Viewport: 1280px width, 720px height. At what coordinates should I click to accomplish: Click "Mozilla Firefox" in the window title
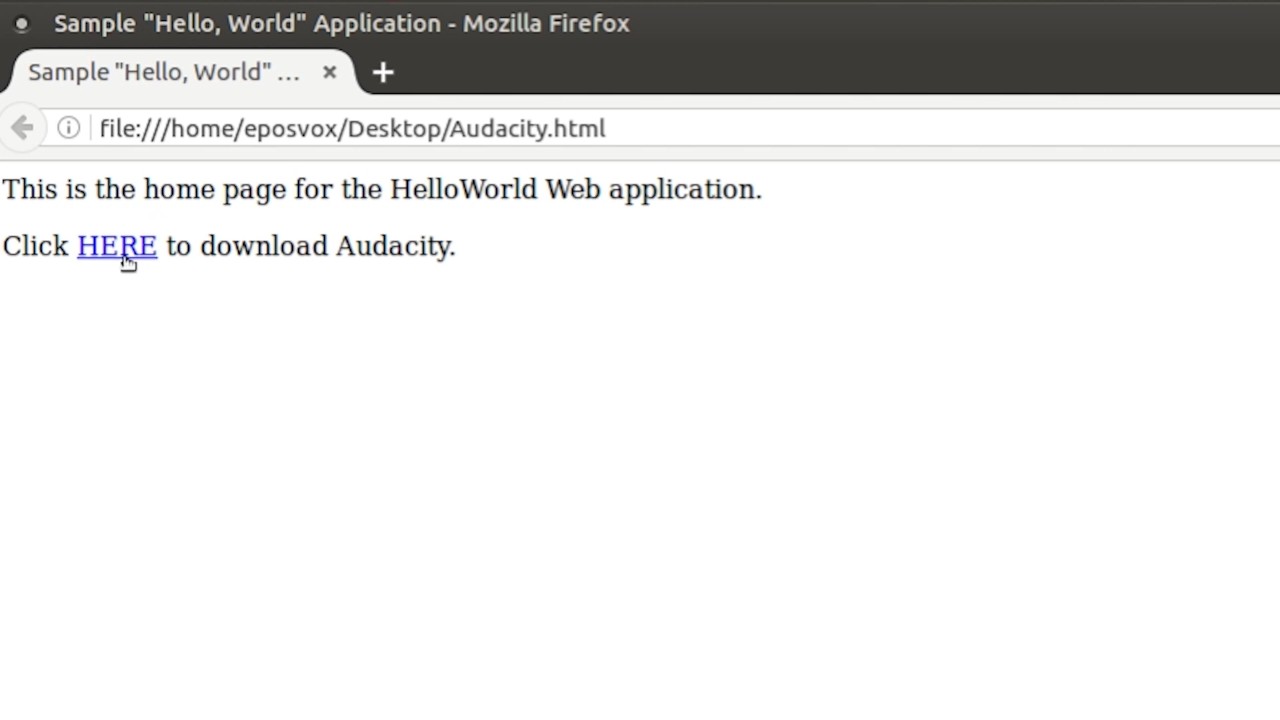545,23
